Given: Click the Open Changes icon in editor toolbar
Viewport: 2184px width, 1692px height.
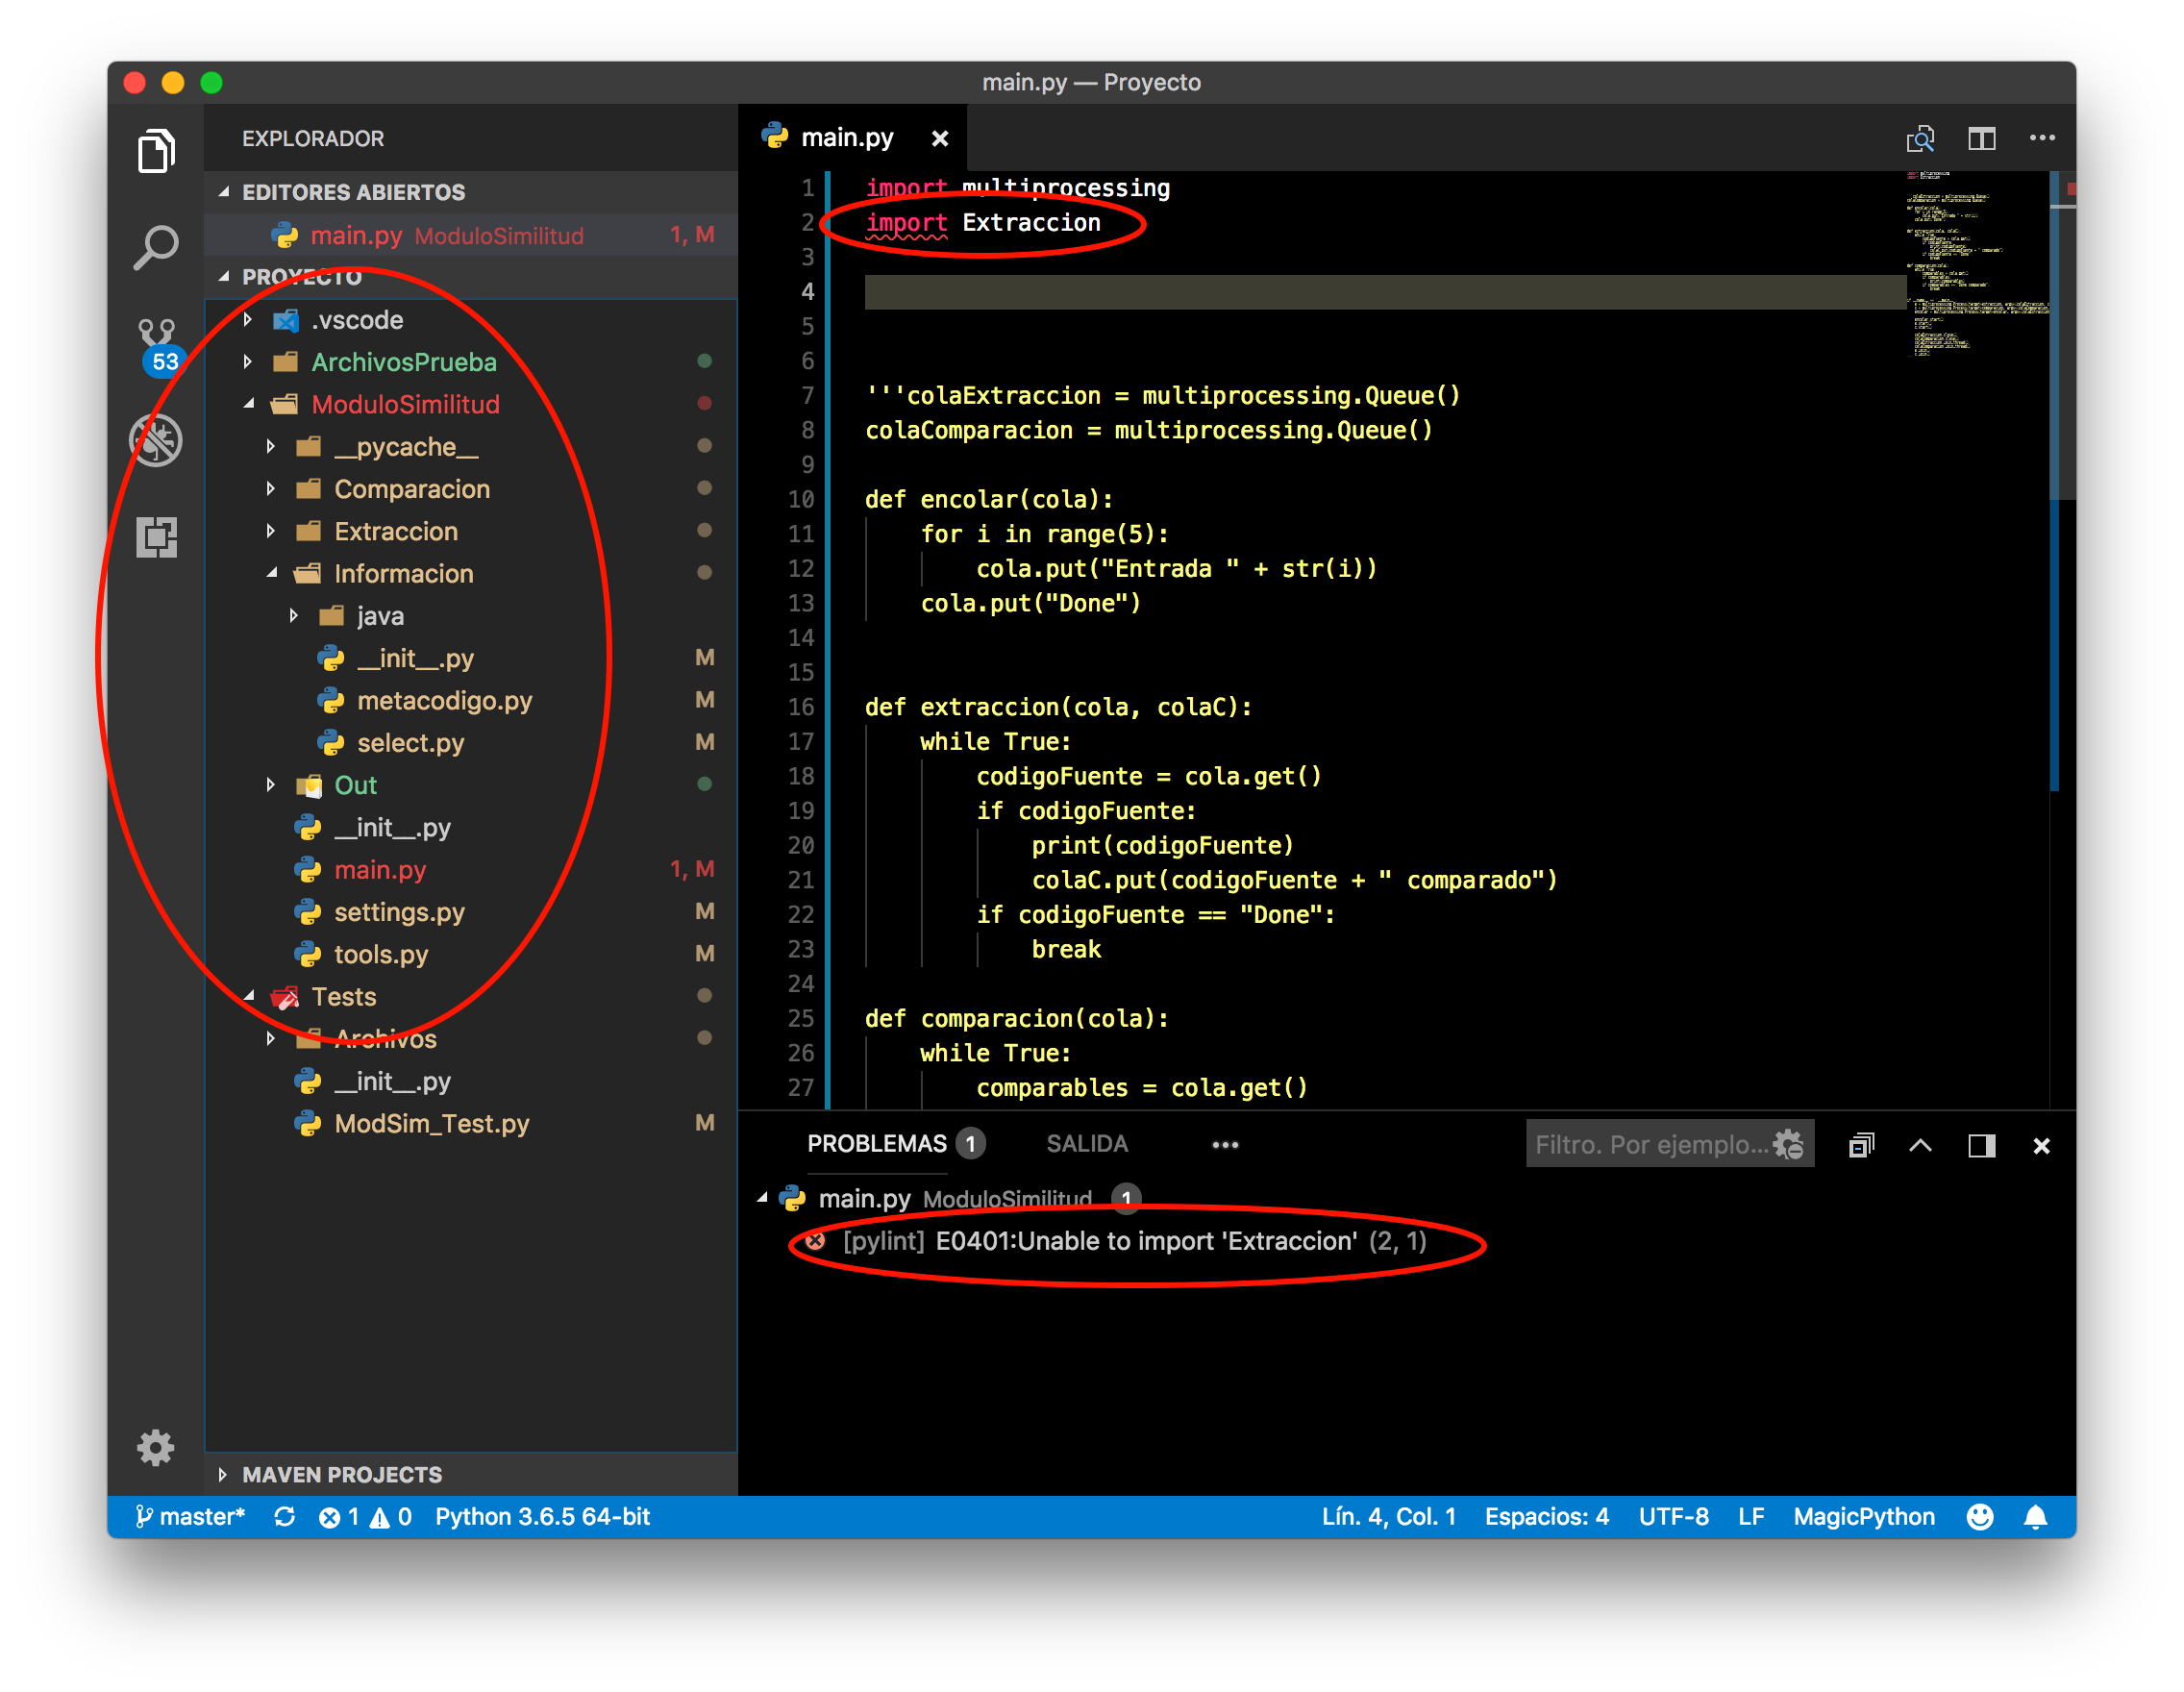Looking at the screenshot, I should pyautogui.click(x=1920, y=138).
